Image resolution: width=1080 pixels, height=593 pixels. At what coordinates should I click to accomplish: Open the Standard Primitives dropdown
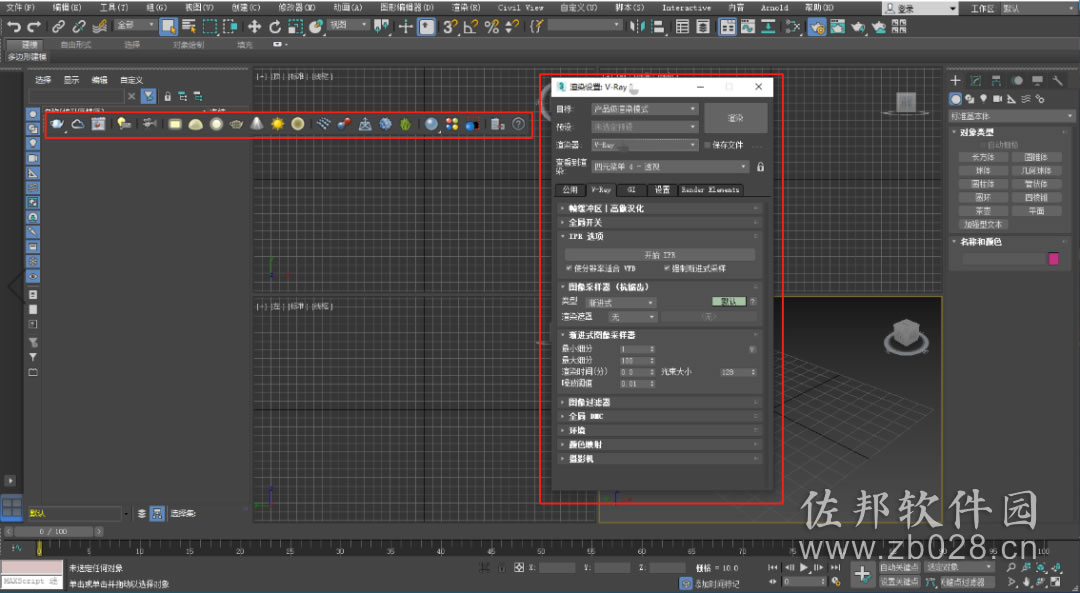(1010, 116)
